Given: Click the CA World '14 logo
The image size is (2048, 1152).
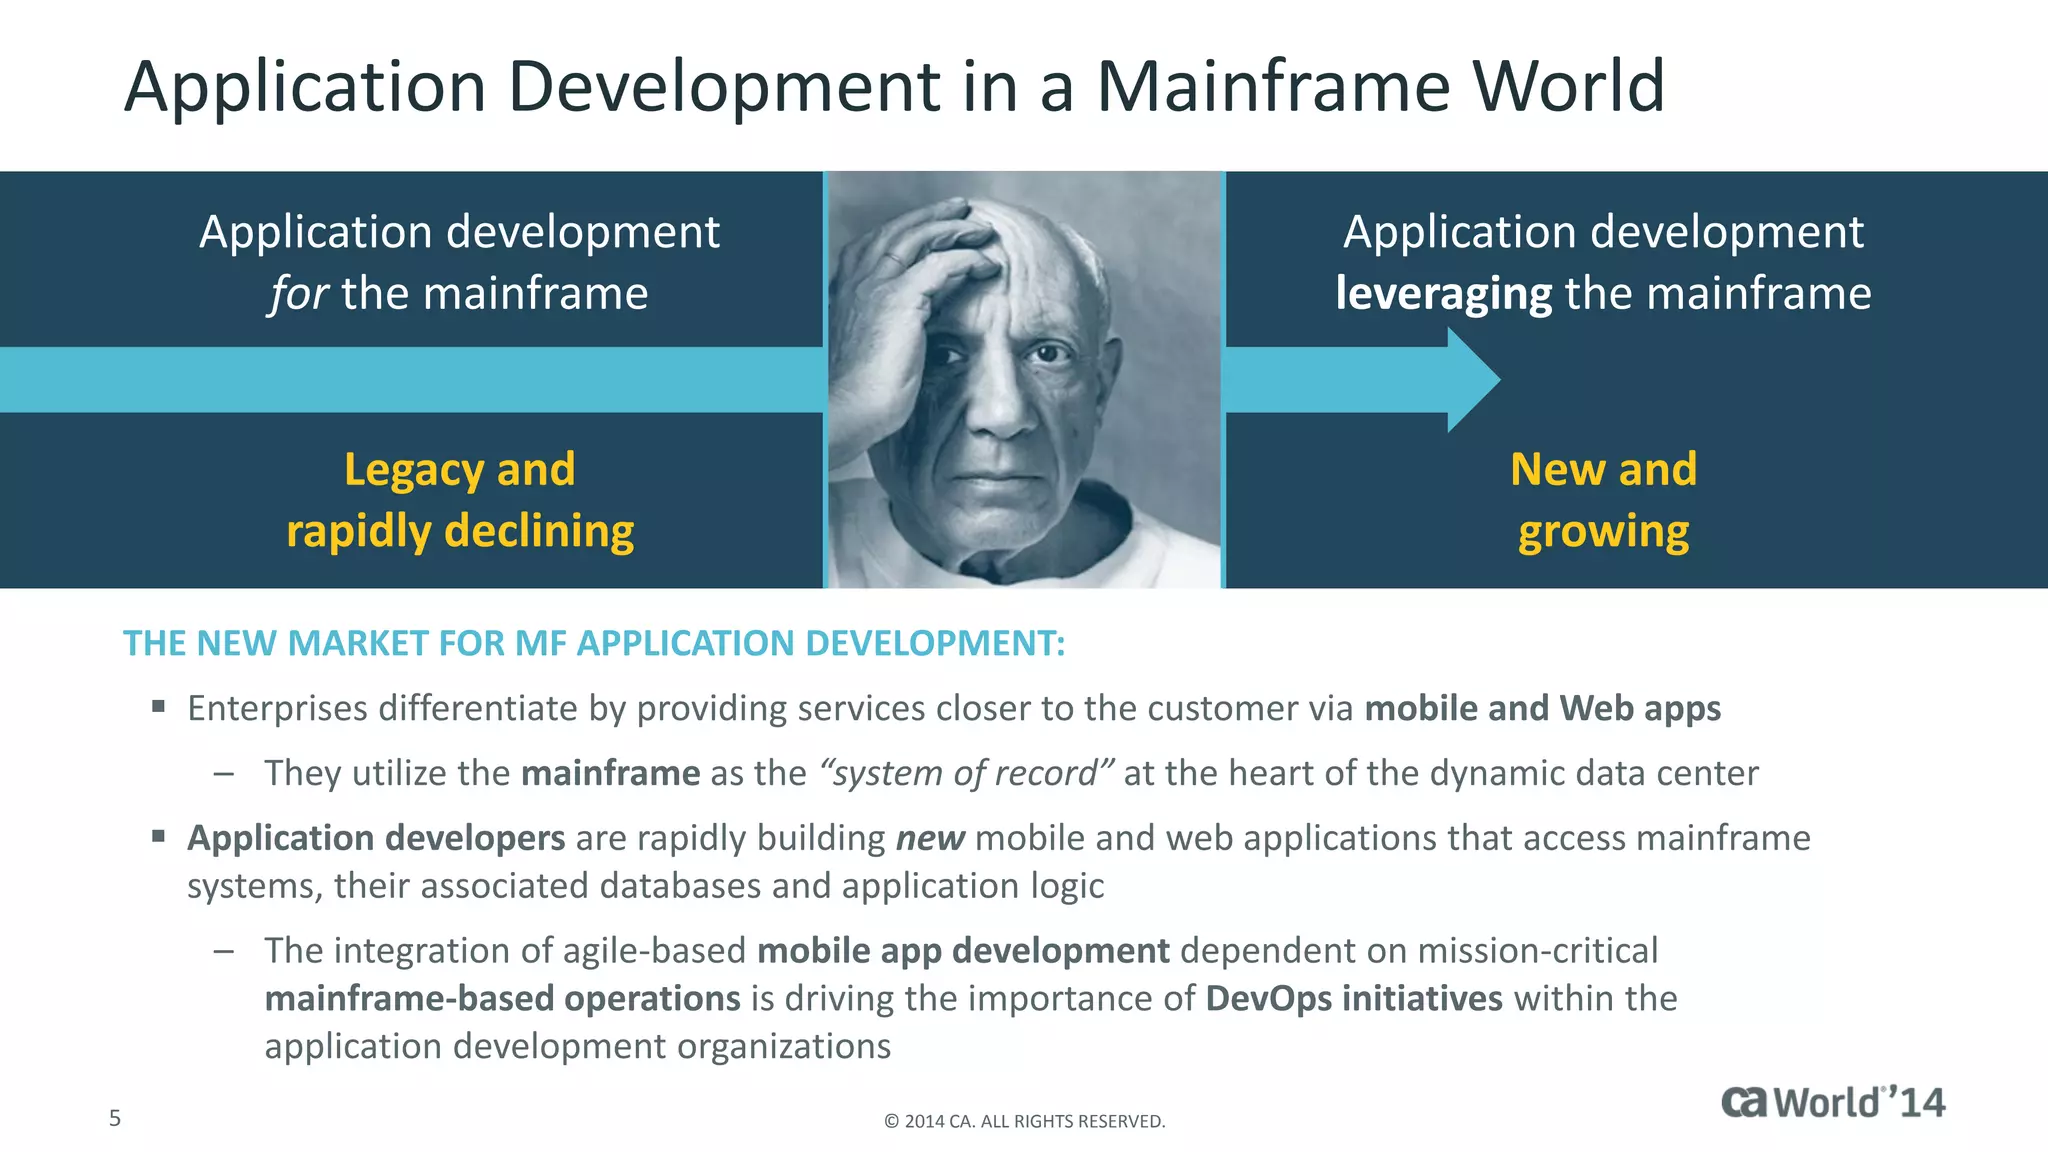Looking at the screenshot, I should 1832,1102.
